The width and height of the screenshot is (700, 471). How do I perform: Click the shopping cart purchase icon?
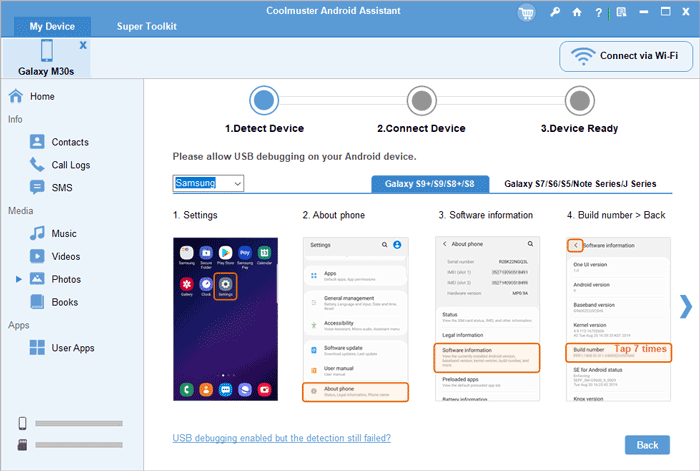tap(526, 13)
